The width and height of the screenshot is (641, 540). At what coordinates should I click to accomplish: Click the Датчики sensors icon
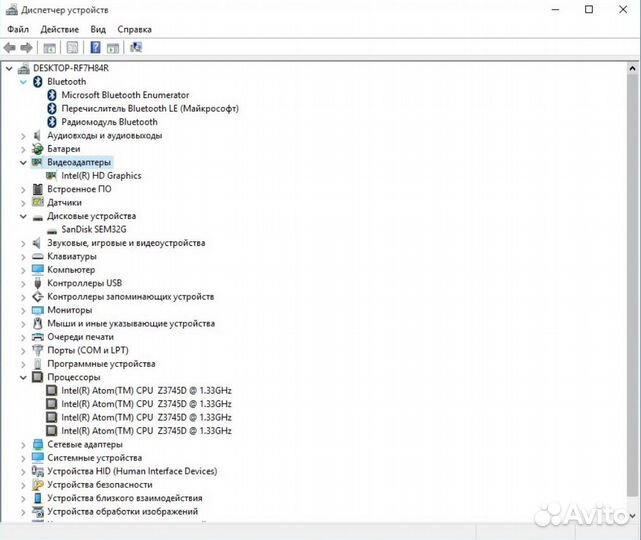(x=38, y=202)
